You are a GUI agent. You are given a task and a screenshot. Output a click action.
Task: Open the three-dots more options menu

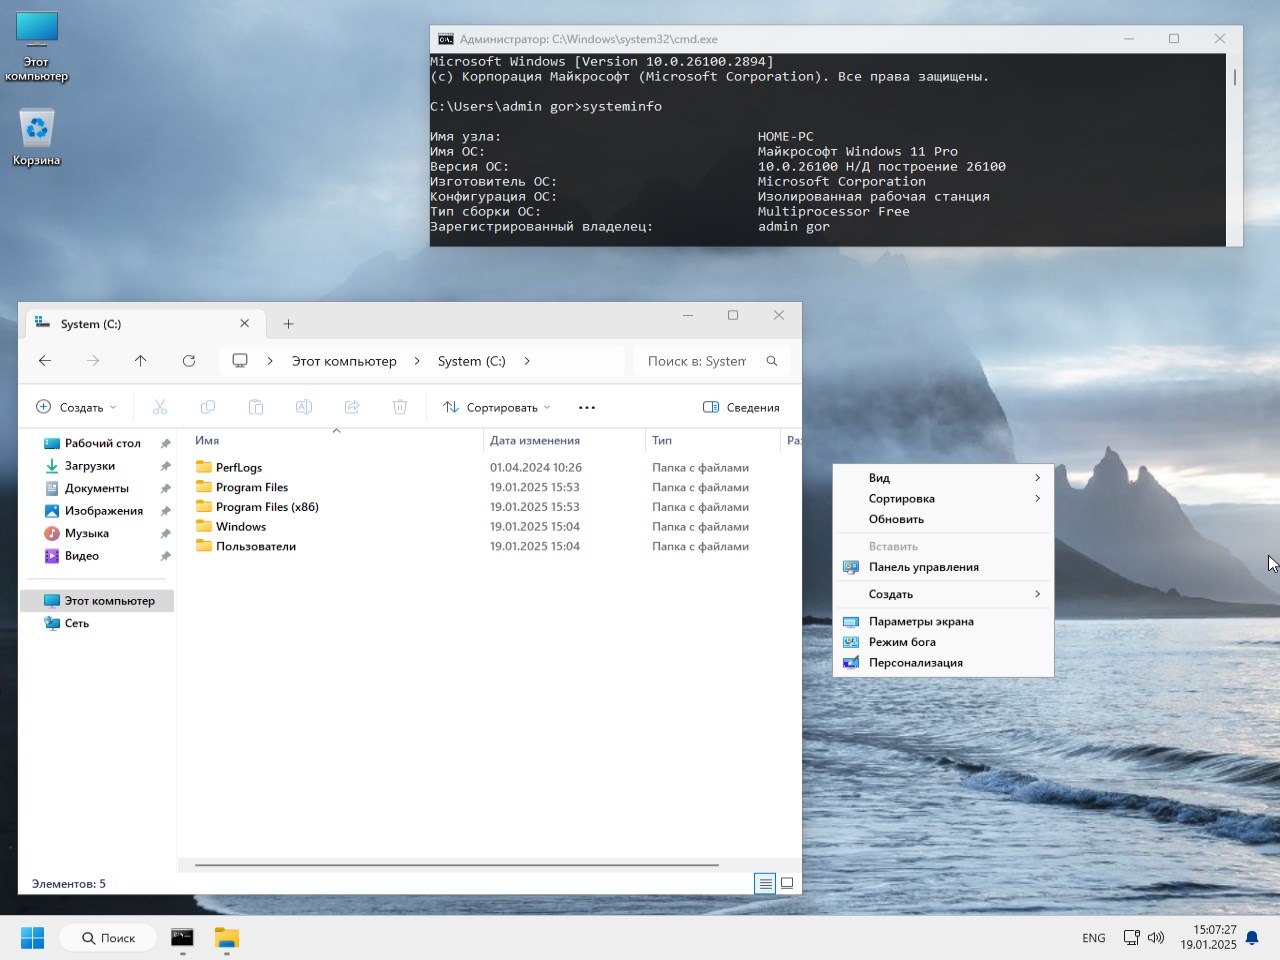tap(587, 407)
